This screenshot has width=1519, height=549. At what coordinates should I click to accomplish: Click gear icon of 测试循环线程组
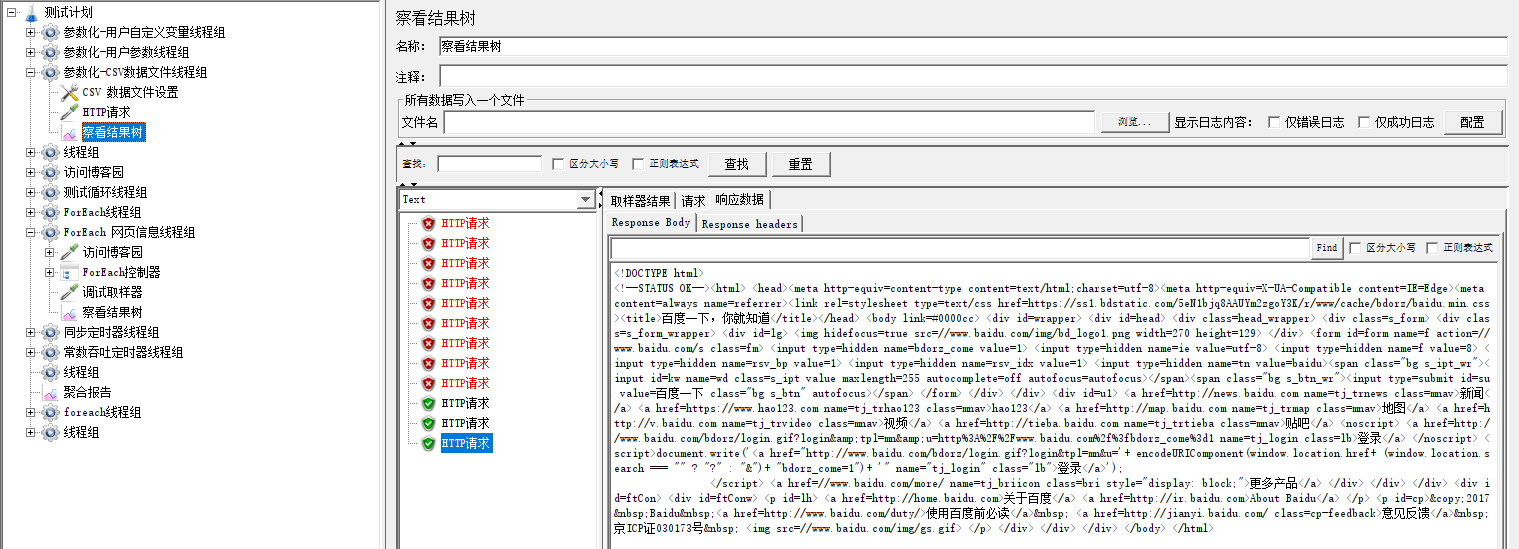[x=50, y=192]
